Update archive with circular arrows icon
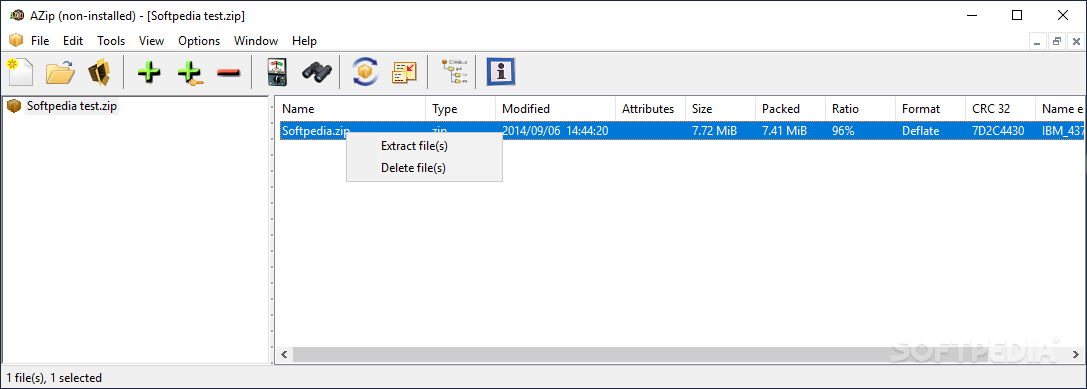The image size is (1087, 389). [365, 72]
